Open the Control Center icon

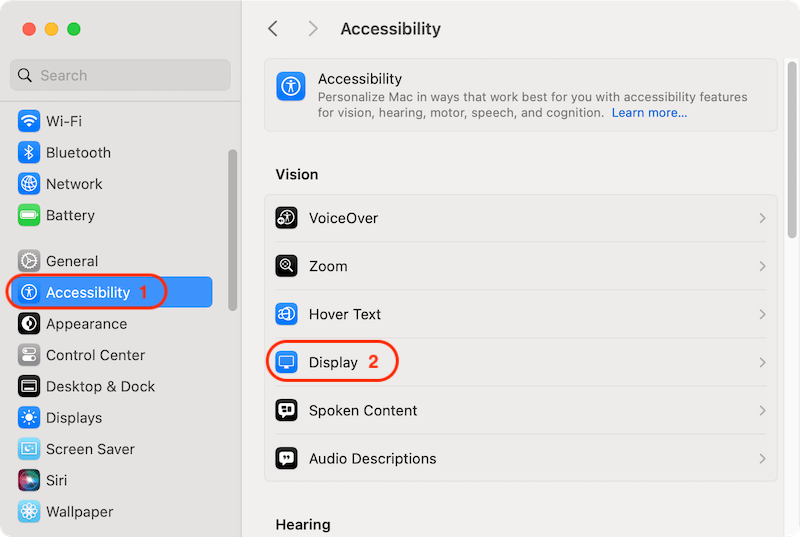tap(29, 355)
